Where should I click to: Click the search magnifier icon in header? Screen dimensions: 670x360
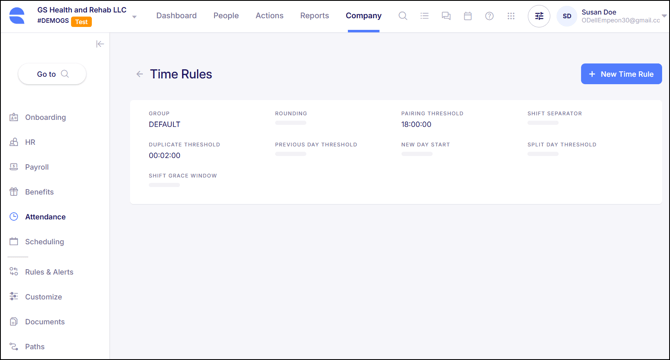(x=403, y=16)
